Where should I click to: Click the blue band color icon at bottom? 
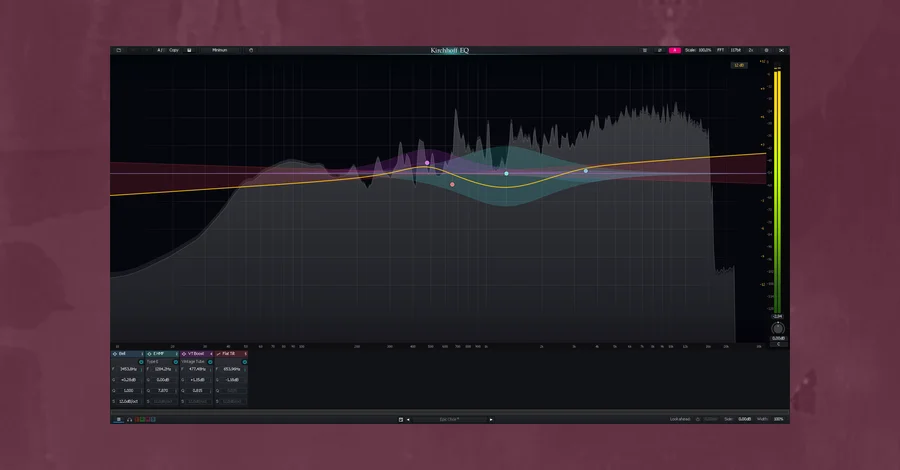click(x=153, y=419)
